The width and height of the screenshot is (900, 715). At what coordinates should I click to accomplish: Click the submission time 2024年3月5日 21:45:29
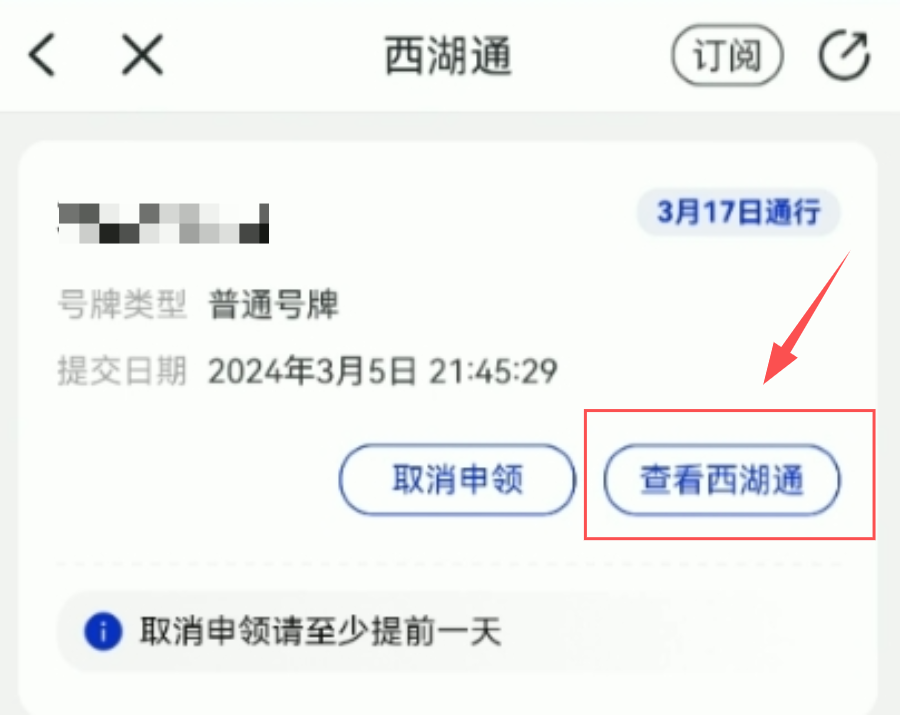[x=383, y=371]
